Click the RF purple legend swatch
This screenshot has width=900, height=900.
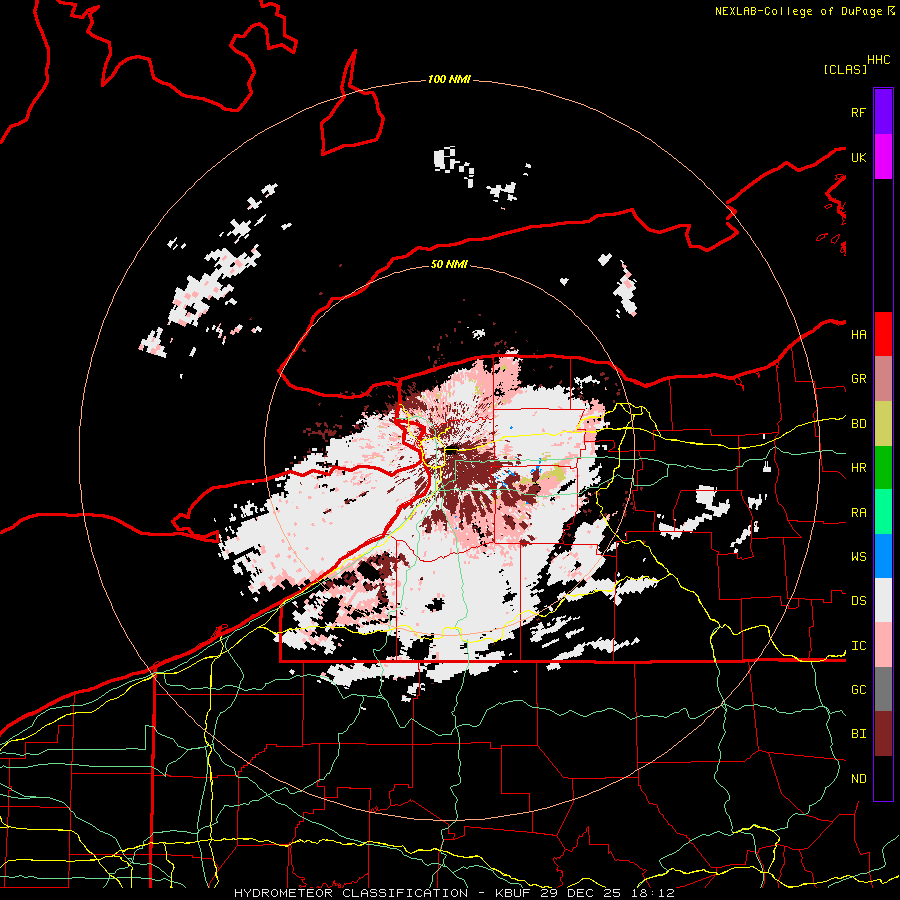[883, 111]
